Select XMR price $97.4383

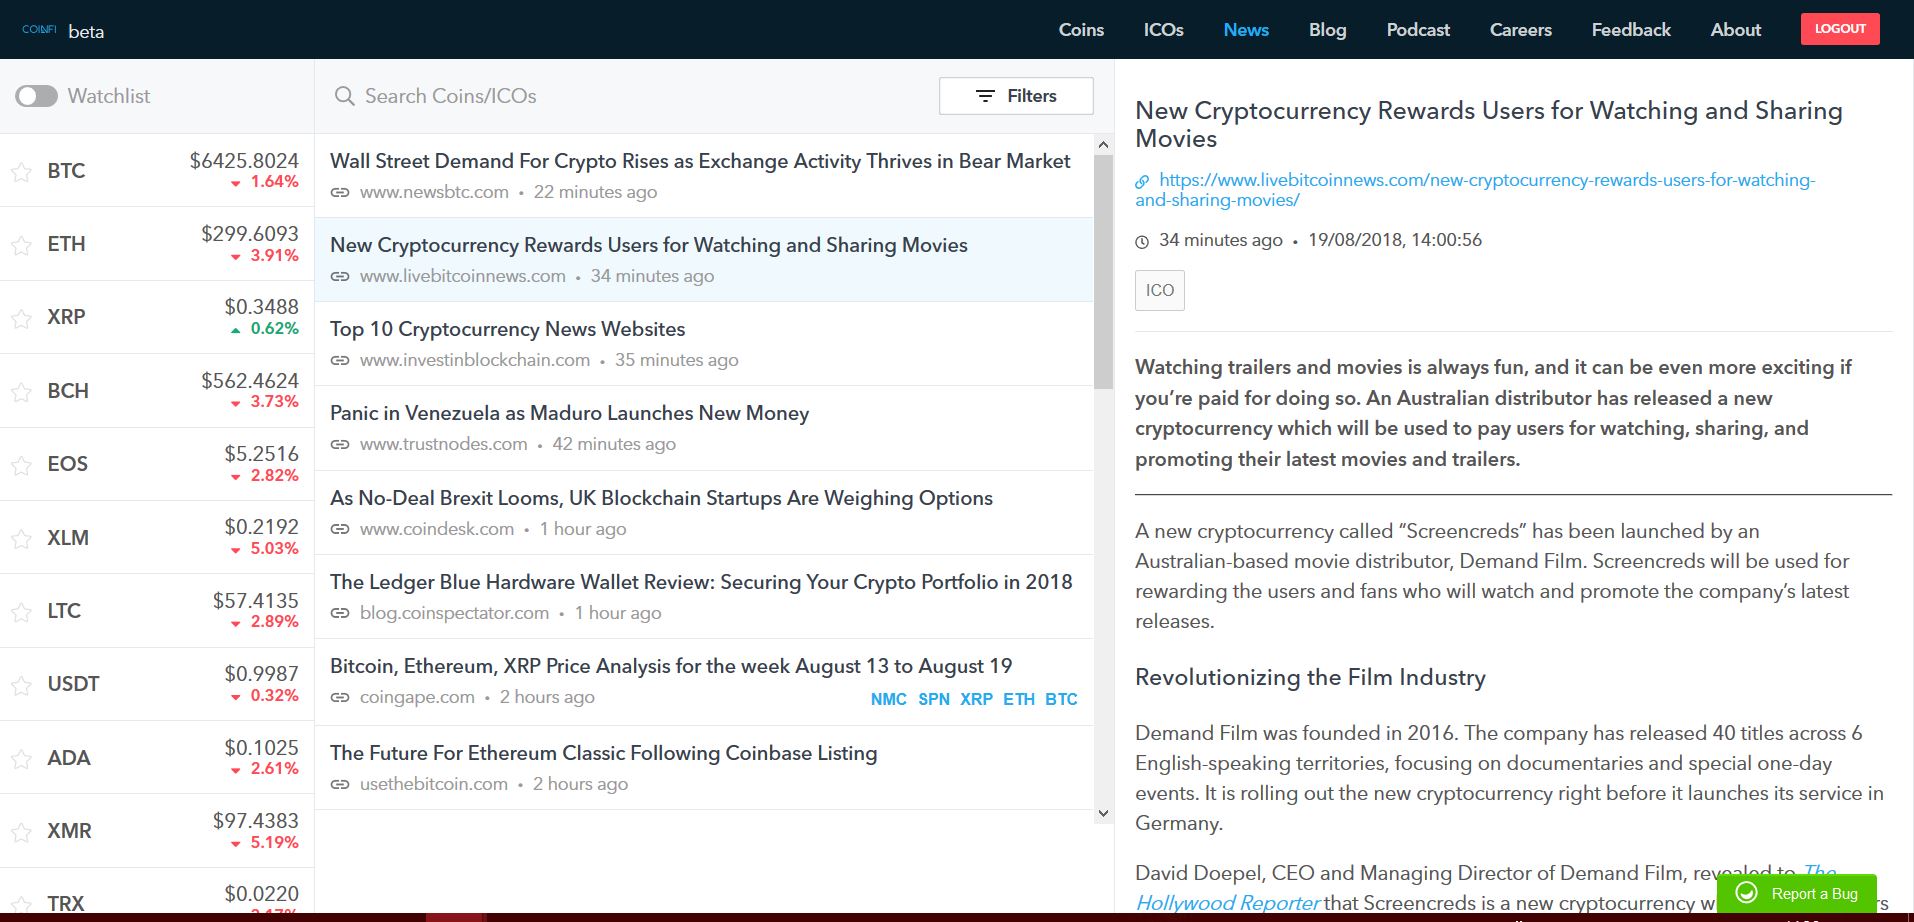point(255,821)
